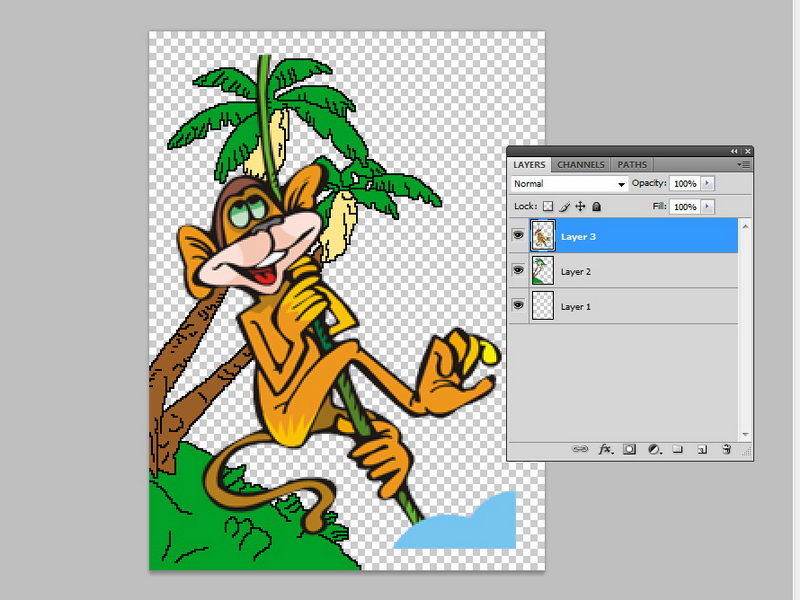Click the panel resize grip corner
This screenshot has width=800, height=600.
[747, 452]
